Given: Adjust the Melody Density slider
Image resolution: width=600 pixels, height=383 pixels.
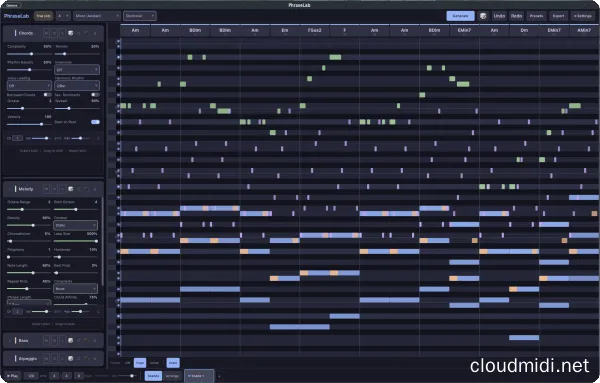Looking at the screenshot, I should (x=29, y=225).
